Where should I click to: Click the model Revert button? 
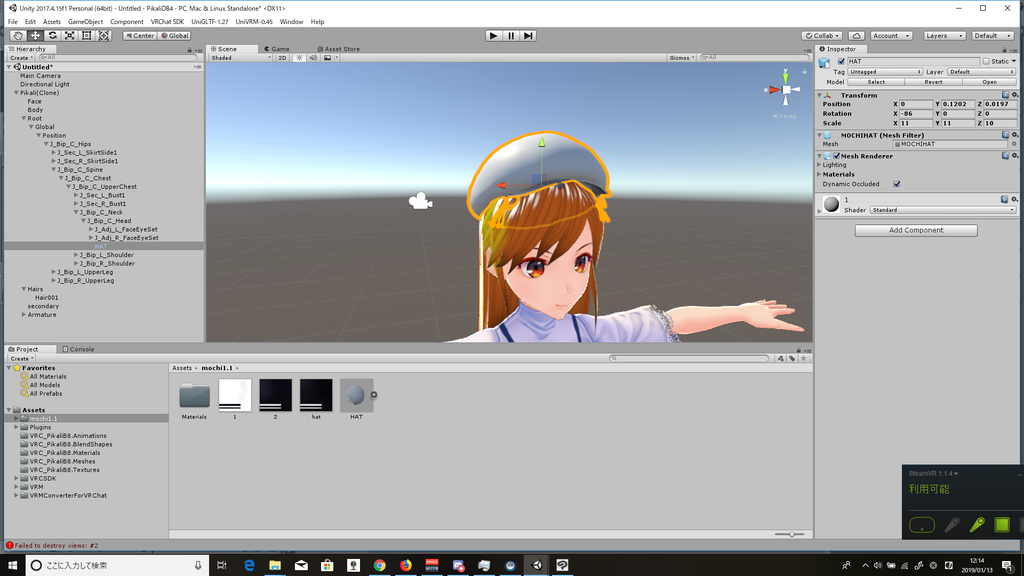click(x=933, y=82)
